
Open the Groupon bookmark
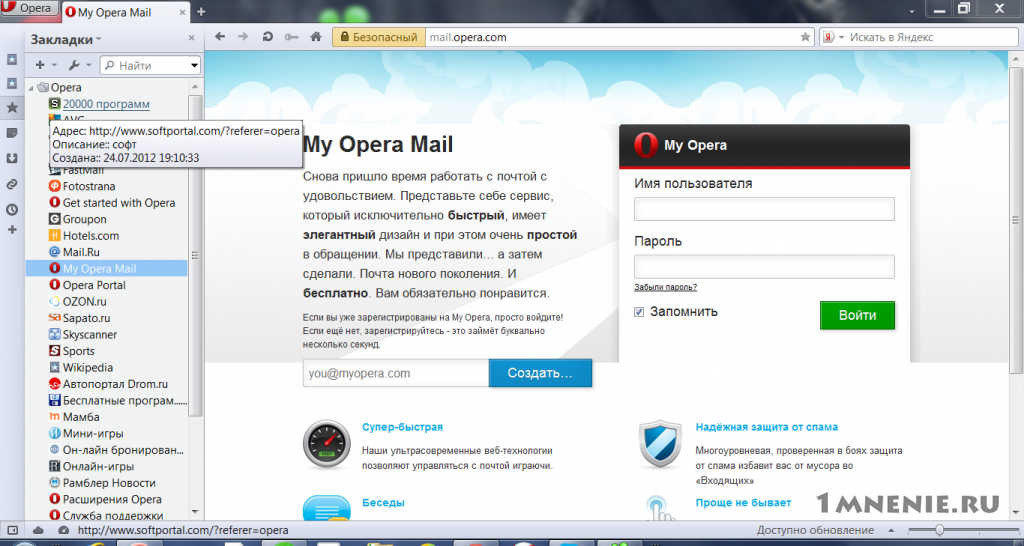84,219
